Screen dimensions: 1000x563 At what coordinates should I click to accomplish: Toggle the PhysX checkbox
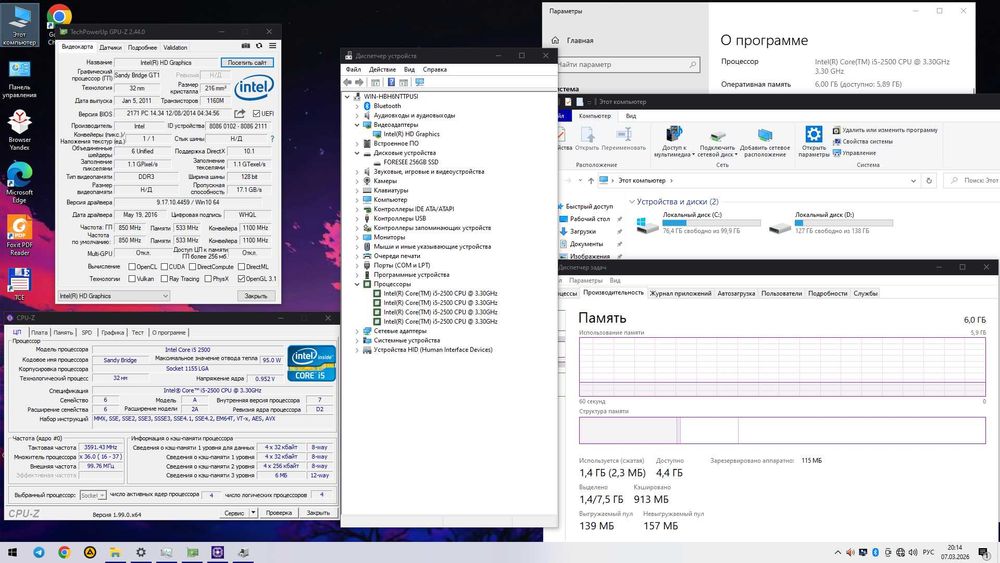click(208, 279)
